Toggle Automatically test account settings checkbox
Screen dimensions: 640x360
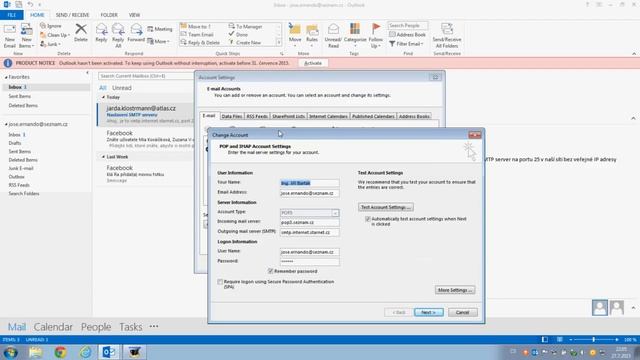click(x=368, y=219)
